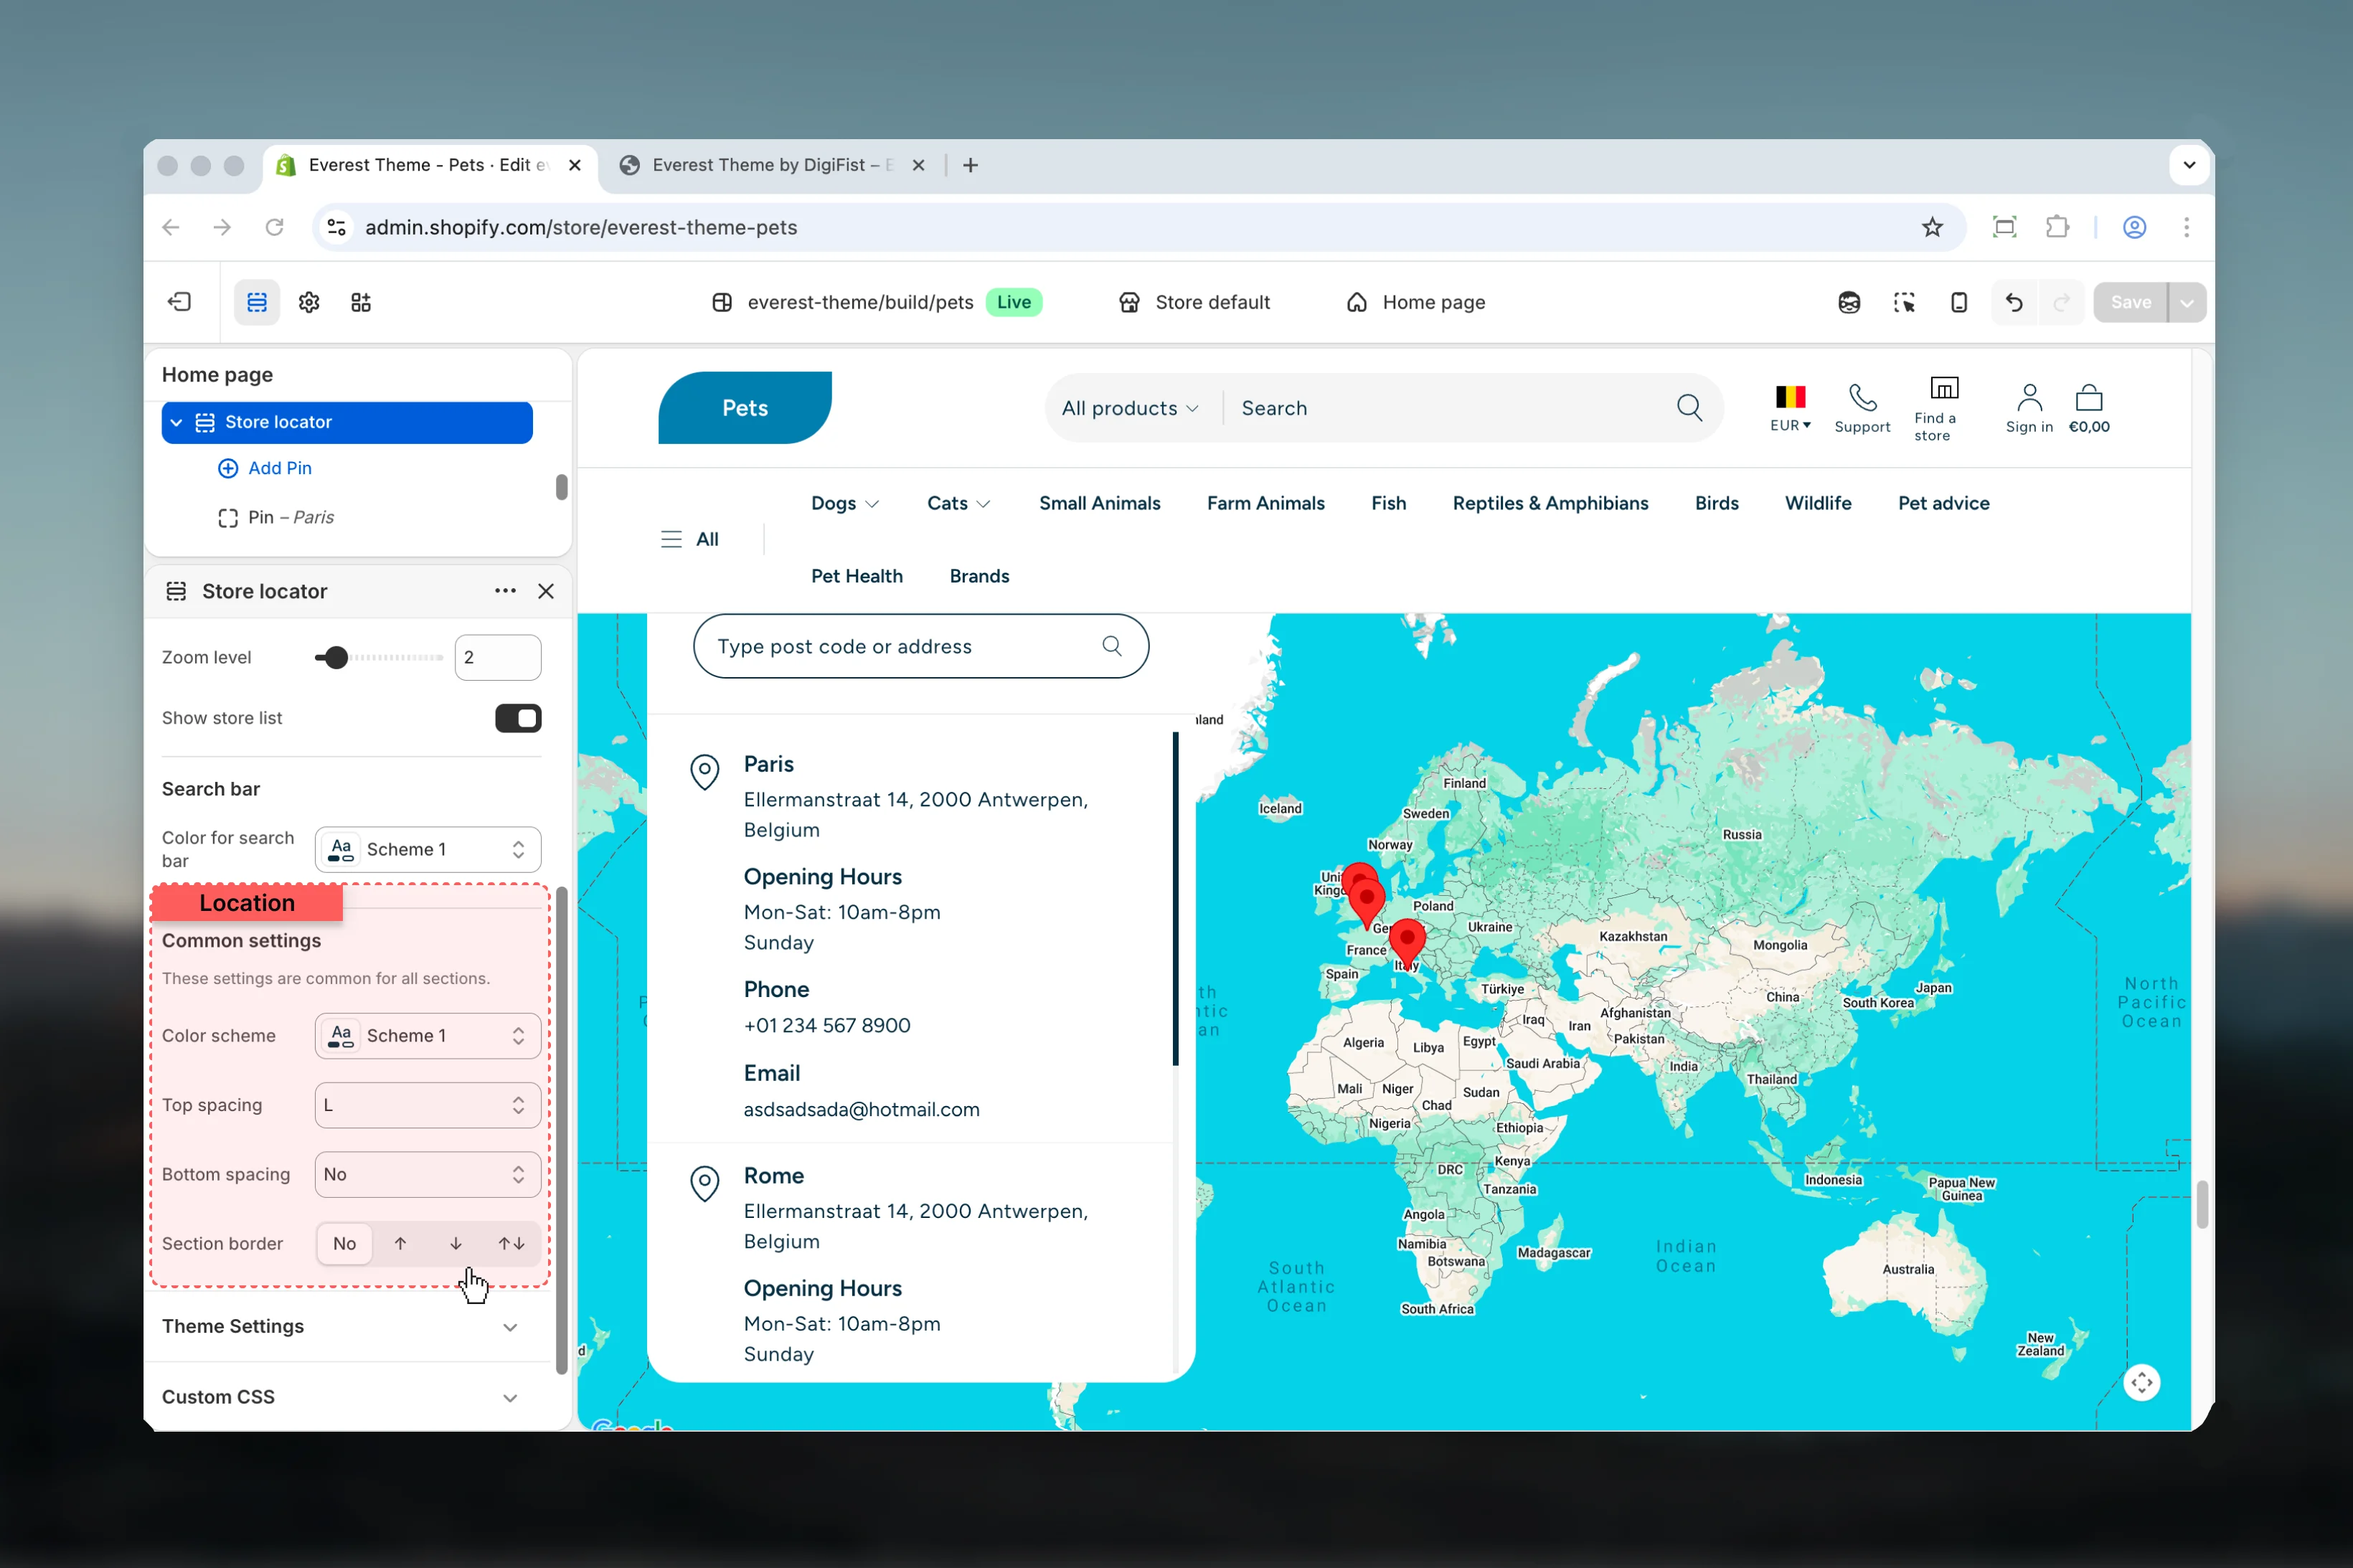
Task: Click the inspector cursor select icon
Action: click(x=1904, y=302)
